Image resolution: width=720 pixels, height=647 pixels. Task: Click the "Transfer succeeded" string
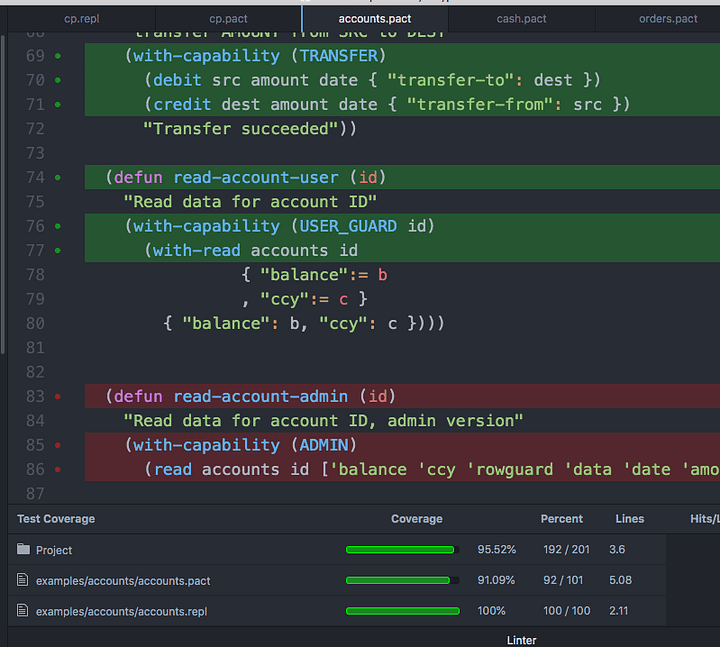[x=241, y=129]
